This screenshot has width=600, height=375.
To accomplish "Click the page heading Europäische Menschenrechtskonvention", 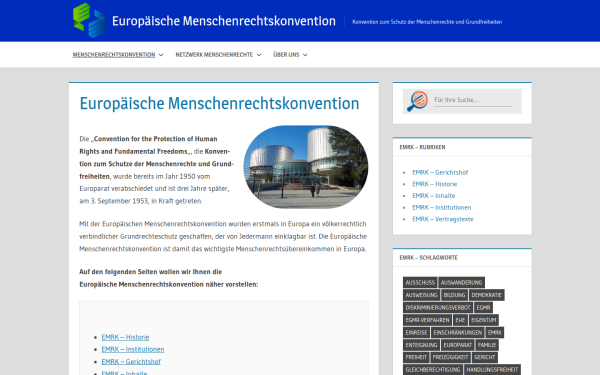I will pos(219,103).
